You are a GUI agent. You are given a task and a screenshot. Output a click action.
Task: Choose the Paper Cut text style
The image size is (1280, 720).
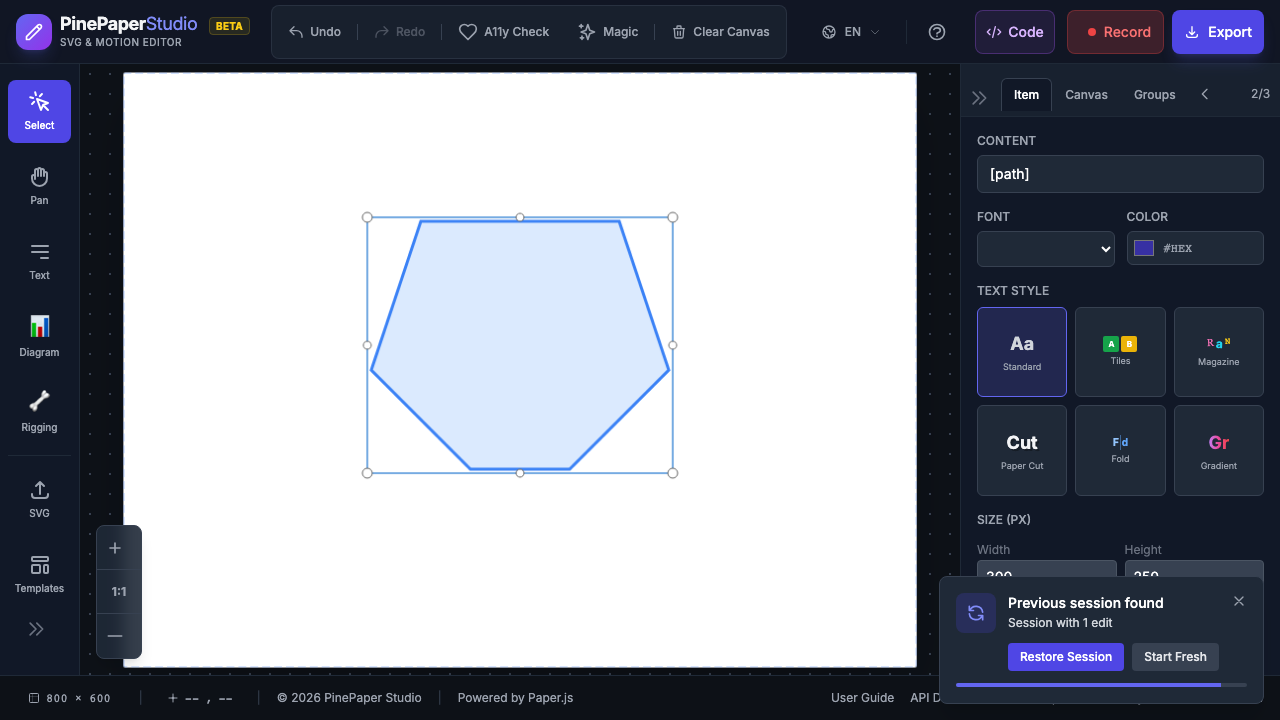click(x=1022, y=450)
